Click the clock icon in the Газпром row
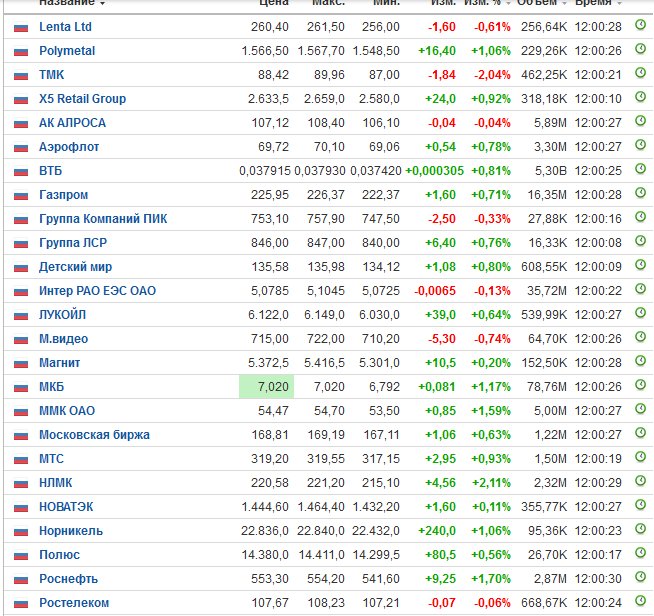The height and width of the screenshot is (616, 654). 640,193
